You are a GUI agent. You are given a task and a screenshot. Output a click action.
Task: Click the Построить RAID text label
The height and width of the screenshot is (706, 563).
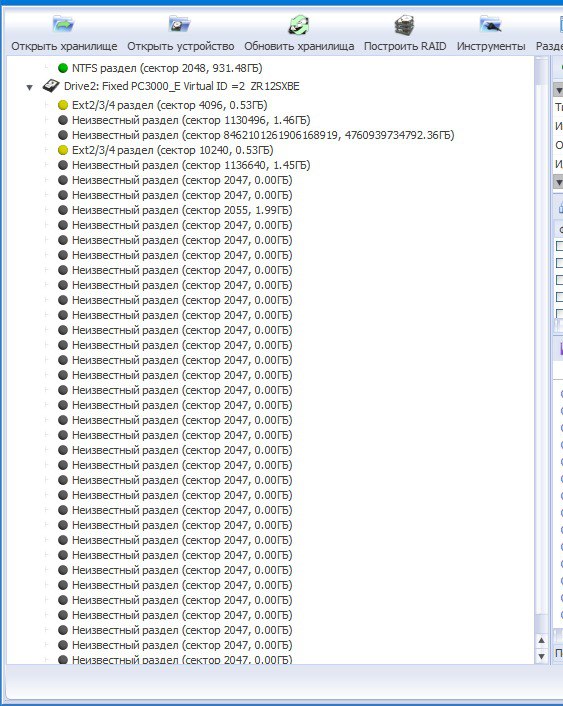tap(405, 46)
